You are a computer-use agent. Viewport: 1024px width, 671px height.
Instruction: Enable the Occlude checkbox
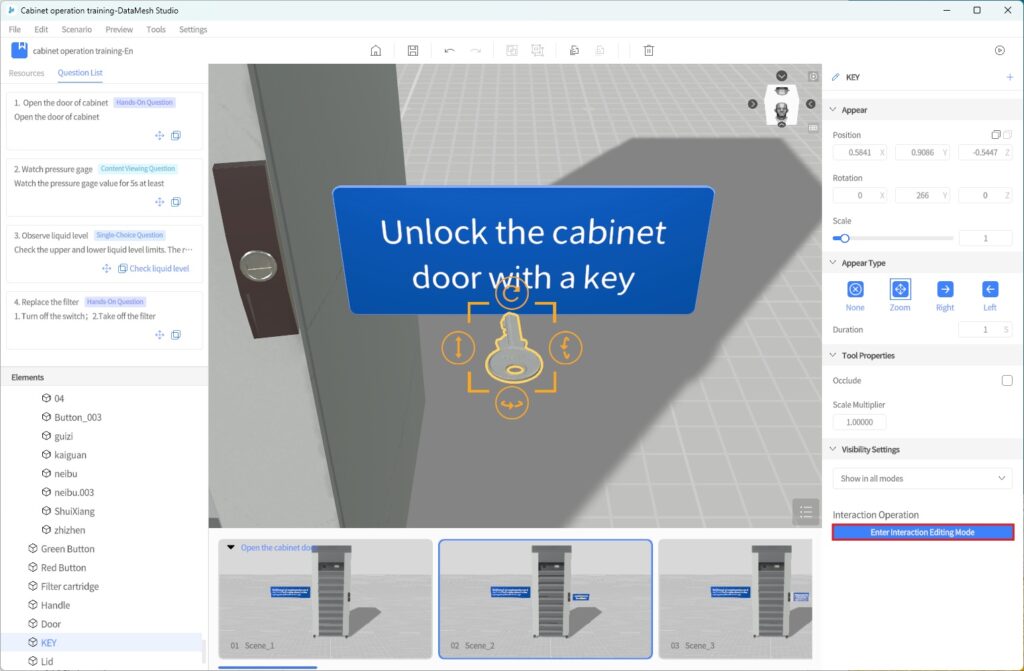(x=1007, y=380)
